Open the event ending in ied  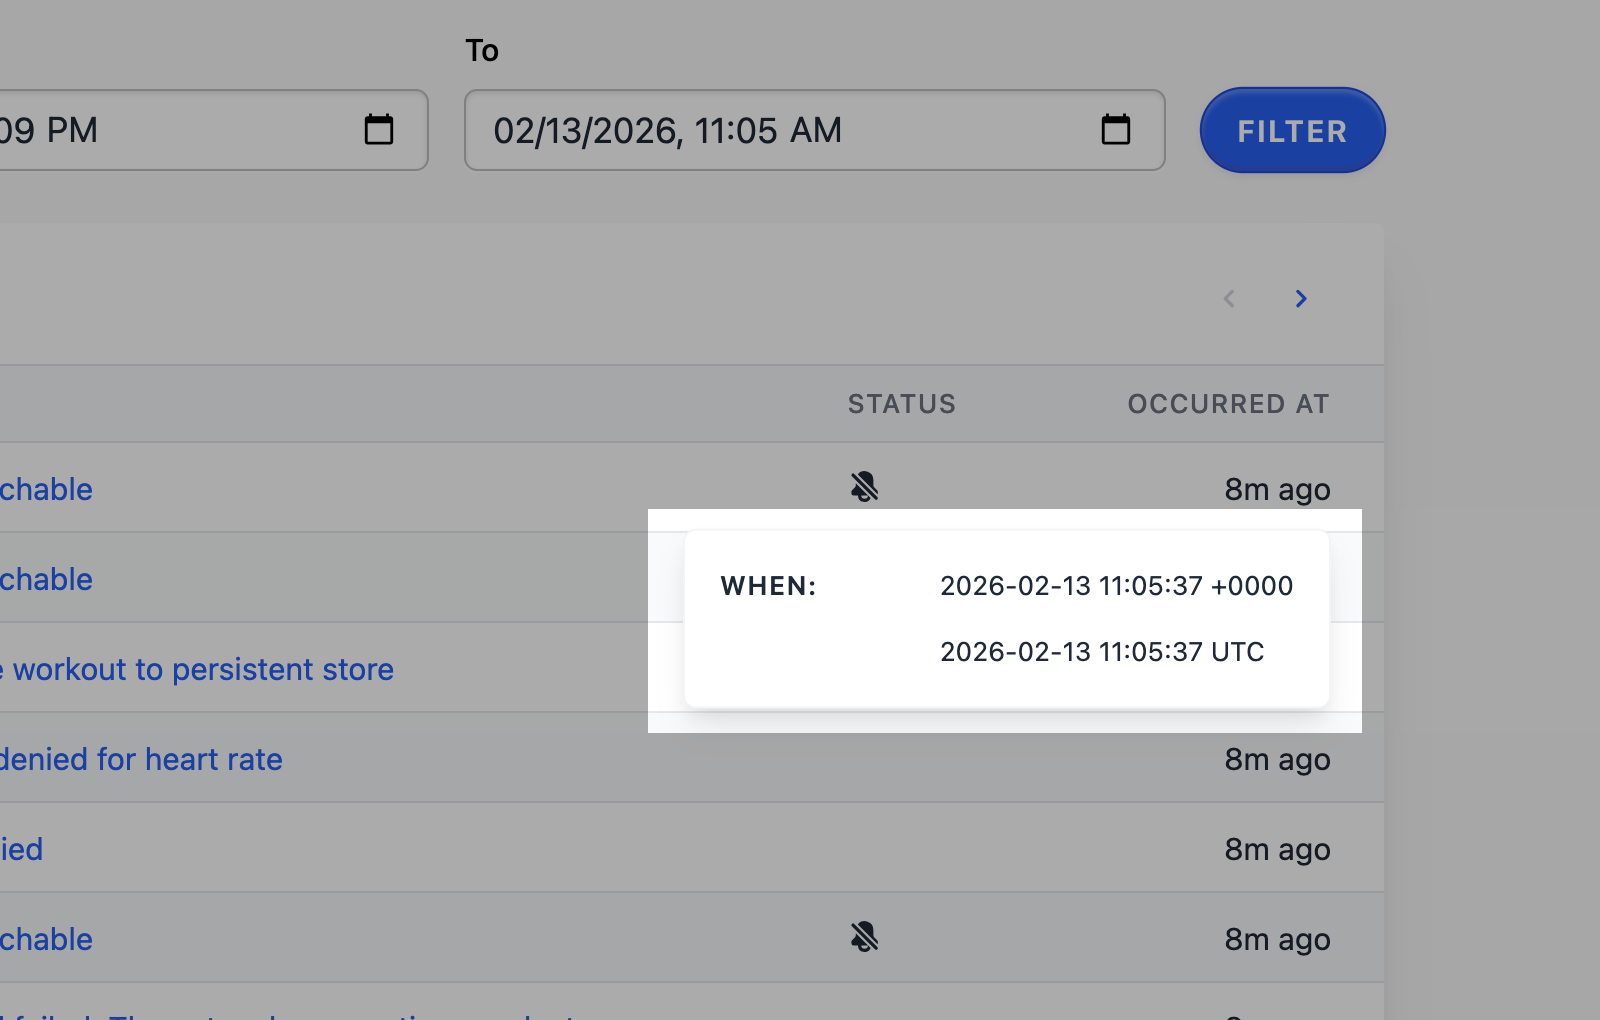coord(21,849)
